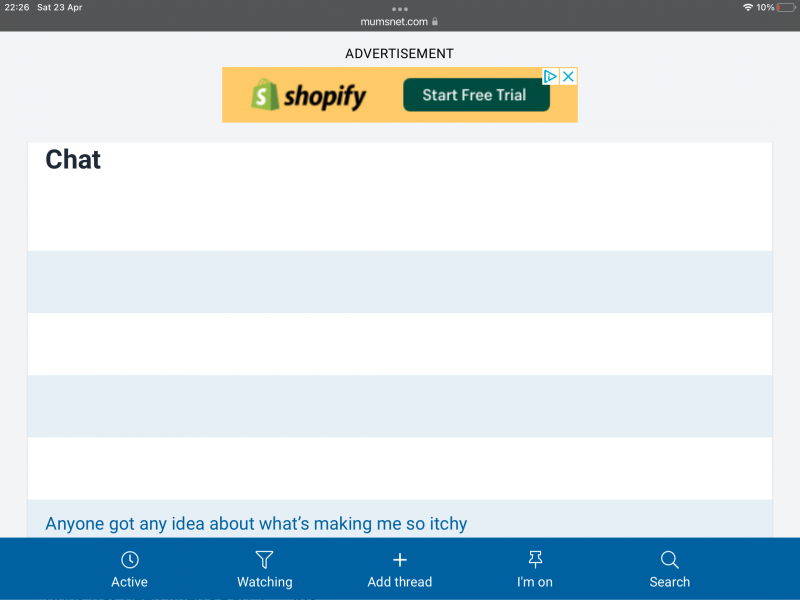
Task: Tap the ADVERTISEMENT label
Action: (399, 53)
